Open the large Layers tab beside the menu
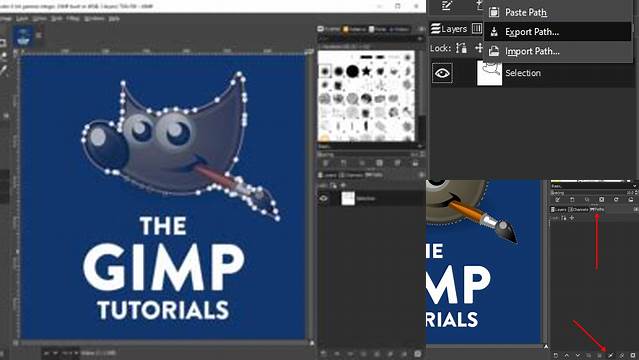Viewport: 639px width, 360px height. [x=449, y=29]
